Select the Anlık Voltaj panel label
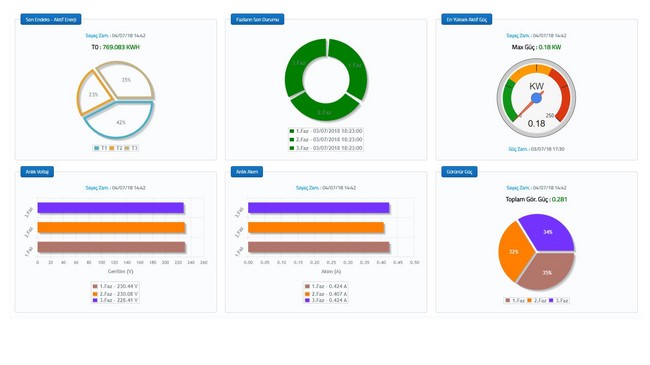The height and width of the screenshot is (365, 650). tap(37, 172)
